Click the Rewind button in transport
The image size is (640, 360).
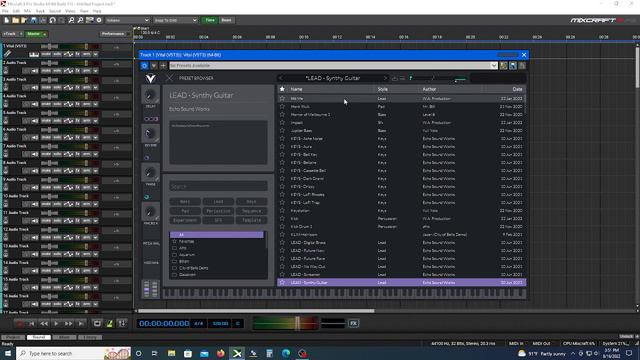[44, 324]
